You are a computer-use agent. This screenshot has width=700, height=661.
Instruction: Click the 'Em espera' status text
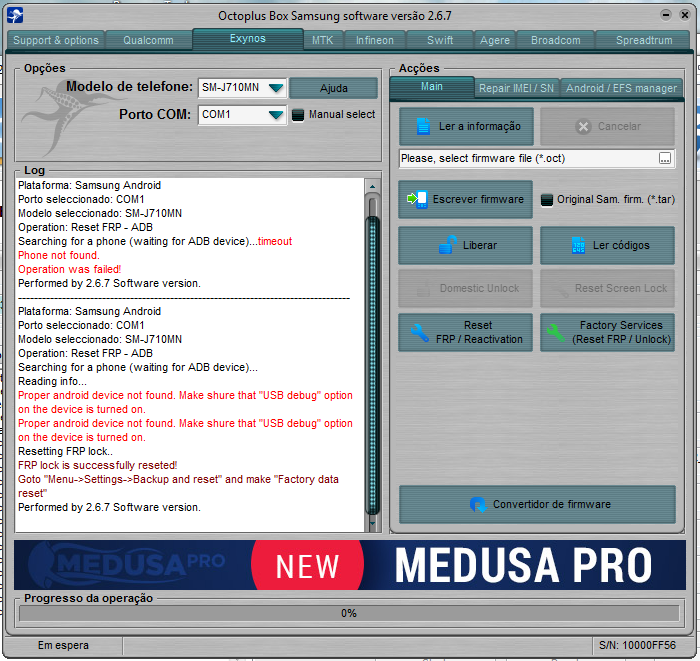(63, 645)
